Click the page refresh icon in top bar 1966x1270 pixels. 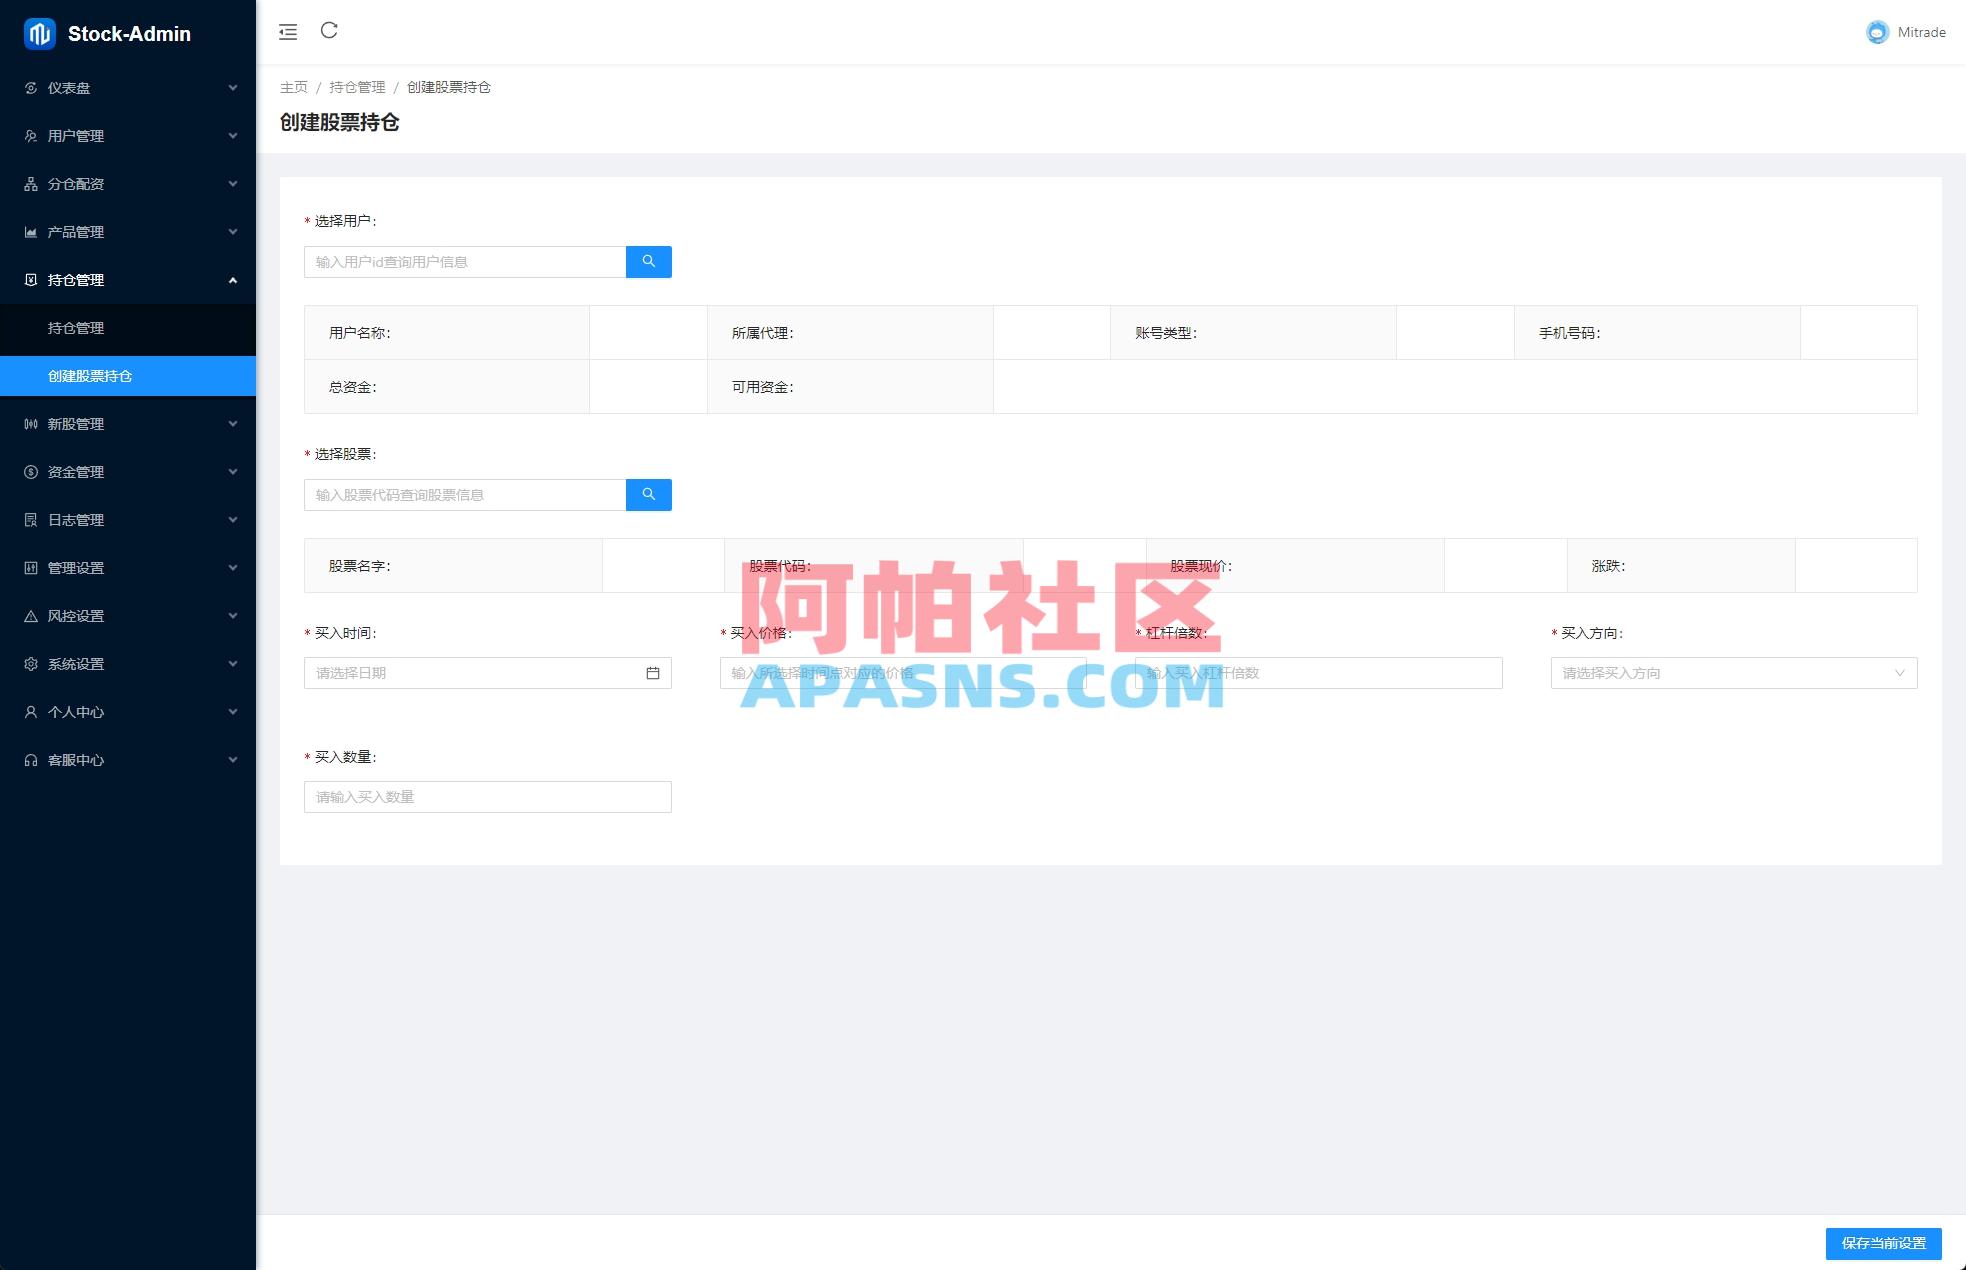[x=329, y=31]
